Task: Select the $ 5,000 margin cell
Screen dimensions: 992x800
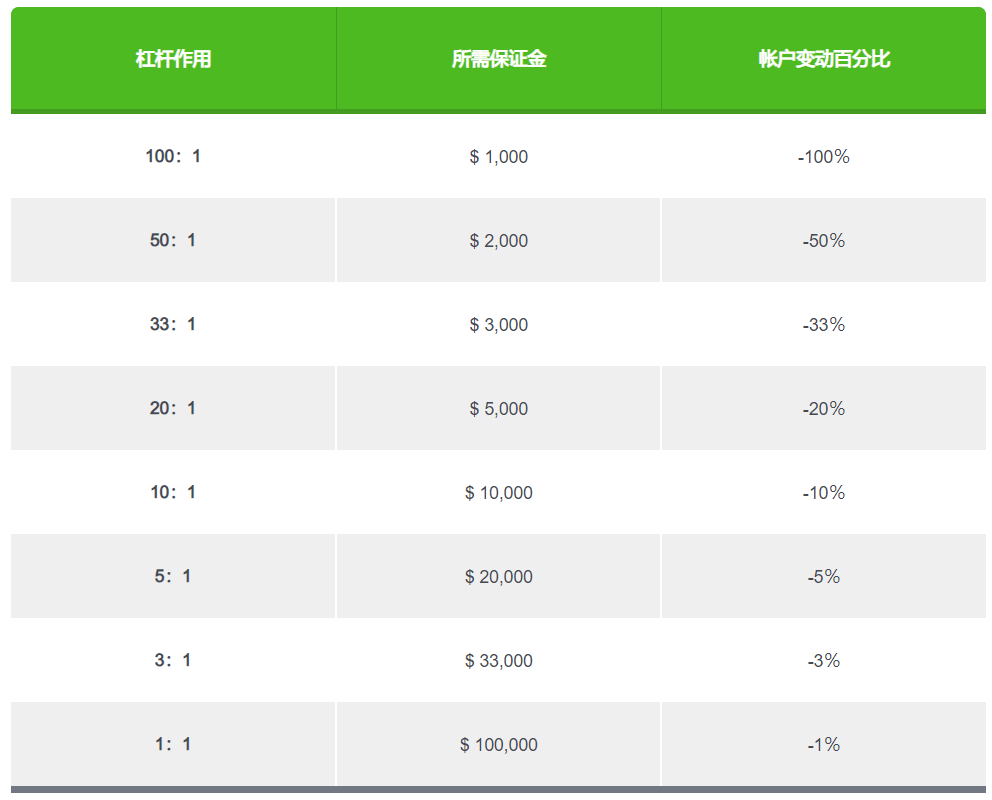Action: [x=499, y=408]
